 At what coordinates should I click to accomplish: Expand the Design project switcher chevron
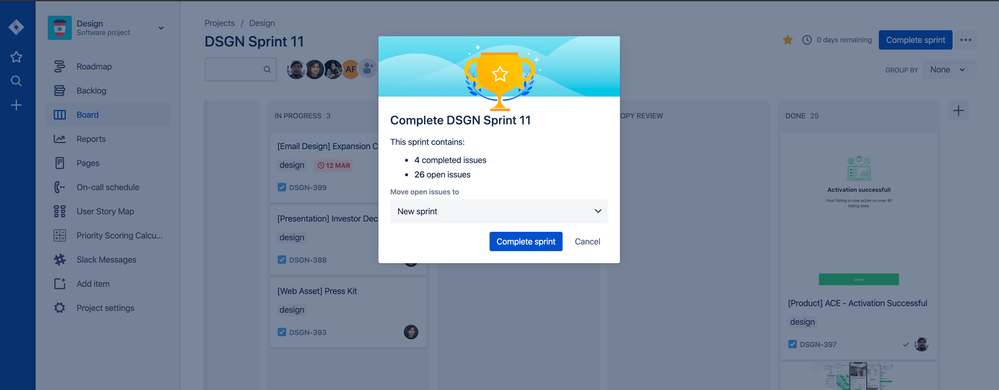(161, 28)
